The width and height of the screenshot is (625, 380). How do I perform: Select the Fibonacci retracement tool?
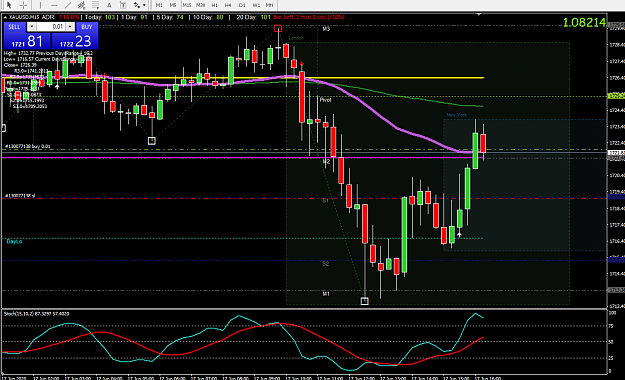tap(95, 5)
